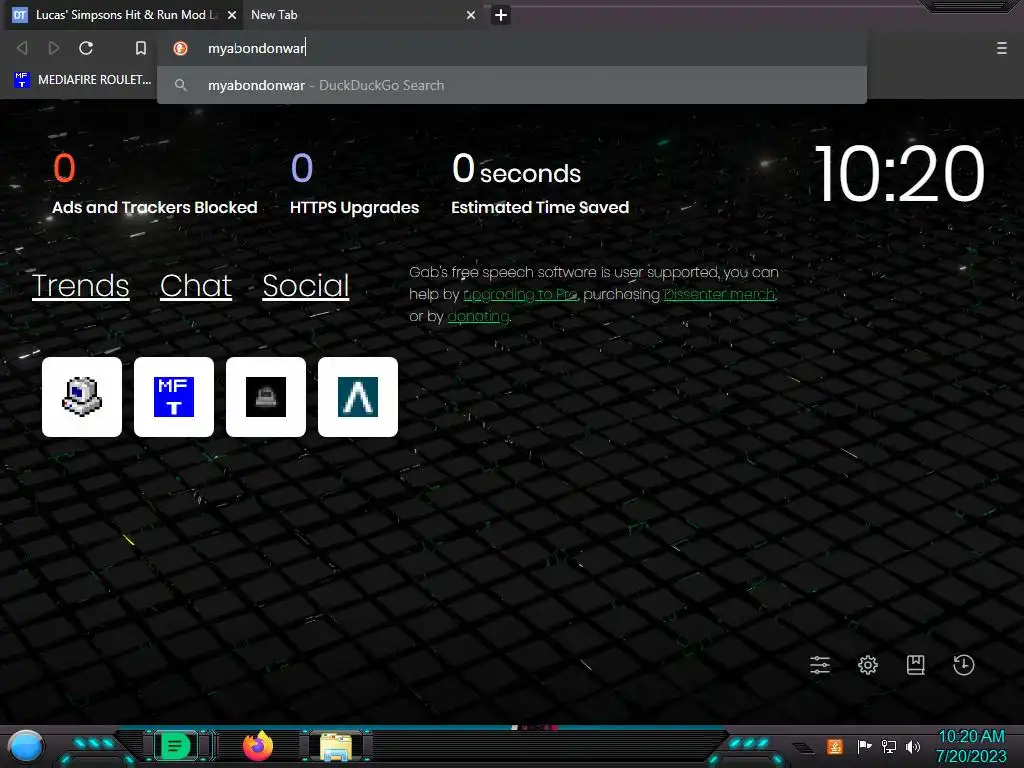Follow the Dissenter merch link
Screen dimensions: 1024x768
click(x=720, y=295)
